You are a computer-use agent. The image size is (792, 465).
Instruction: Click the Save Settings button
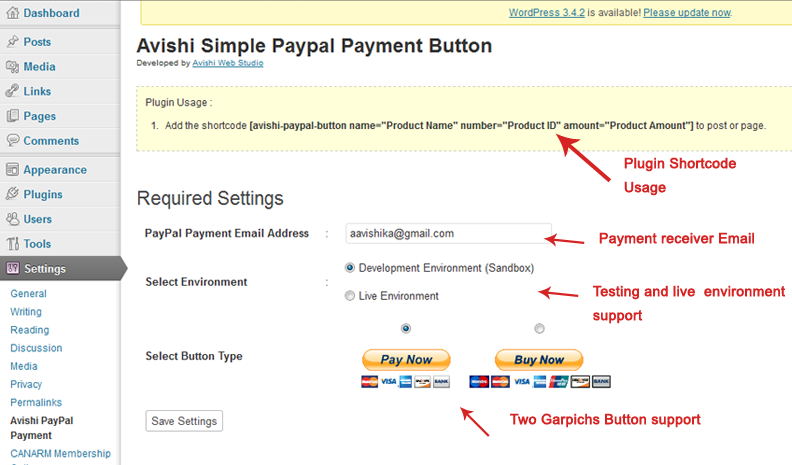point(184,421)
